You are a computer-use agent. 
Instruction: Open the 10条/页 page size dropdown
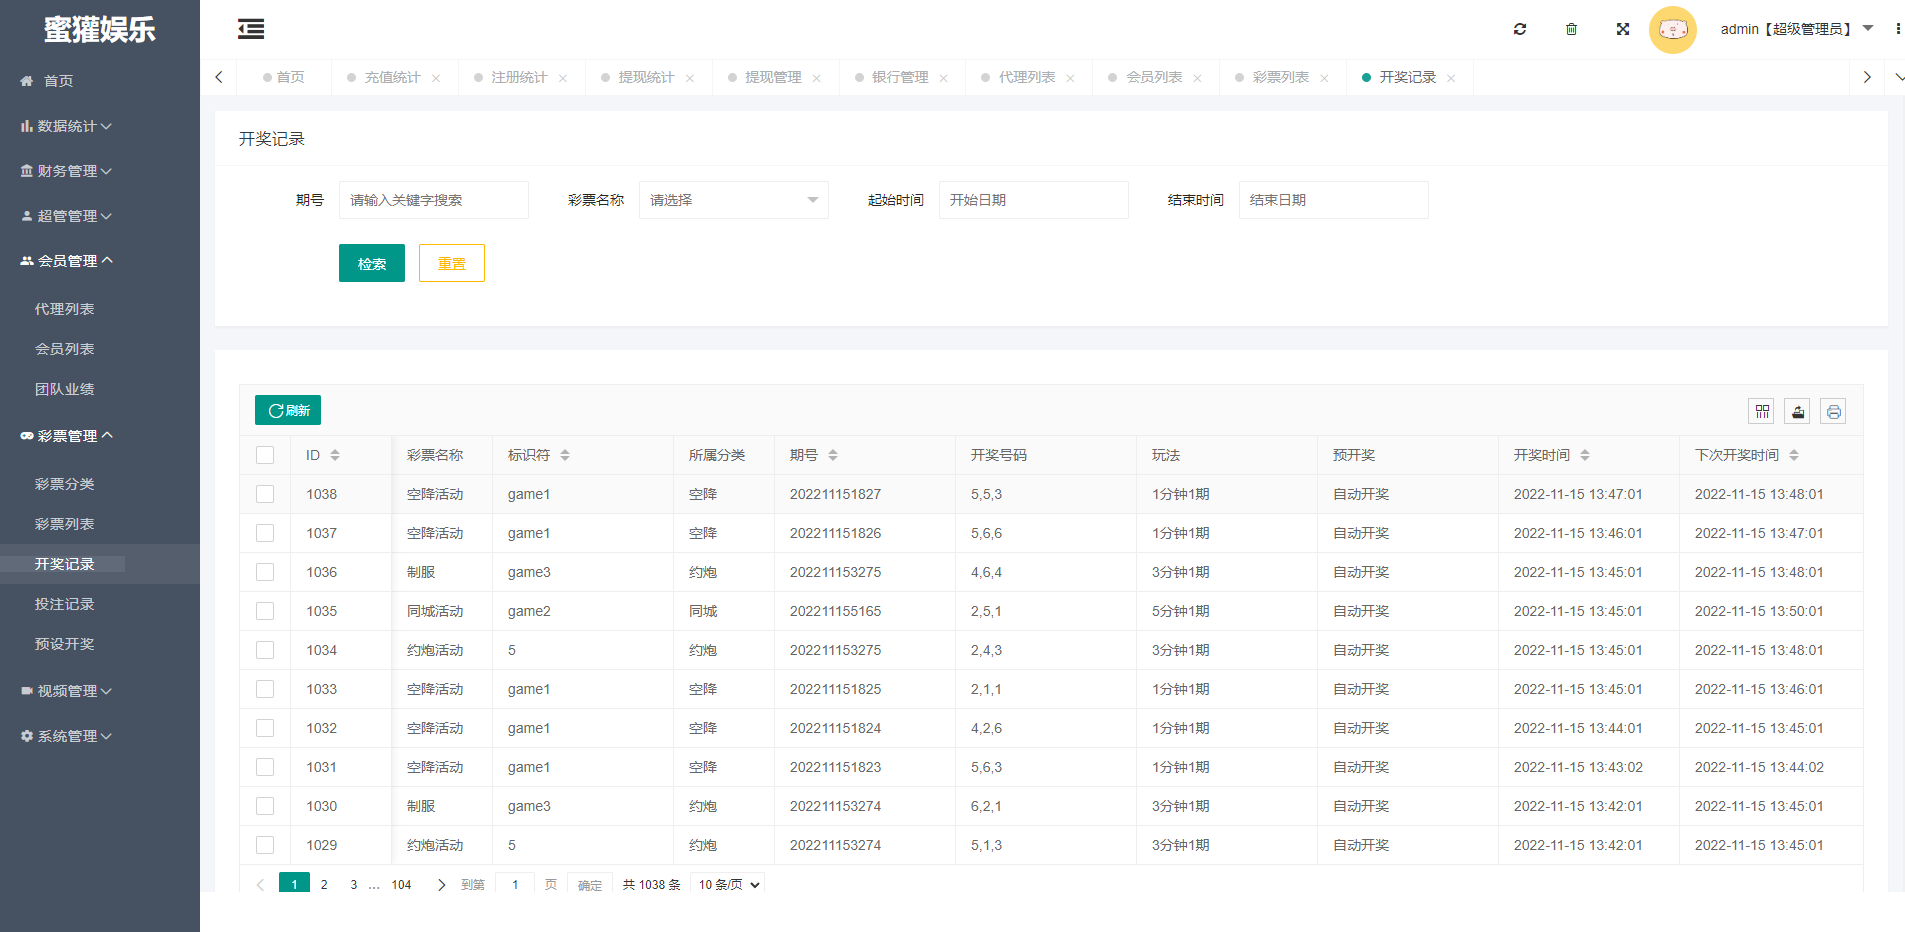727,884
